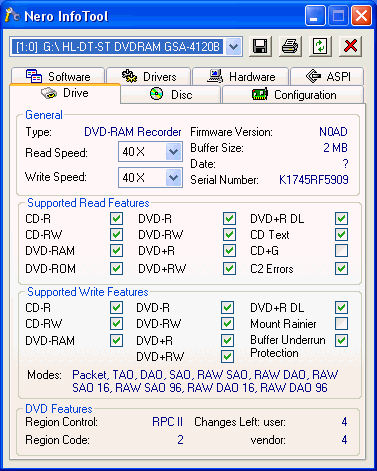377x471 pixels.
Task: Click the serial number K1745RF5909
Action: pos(314,180)
